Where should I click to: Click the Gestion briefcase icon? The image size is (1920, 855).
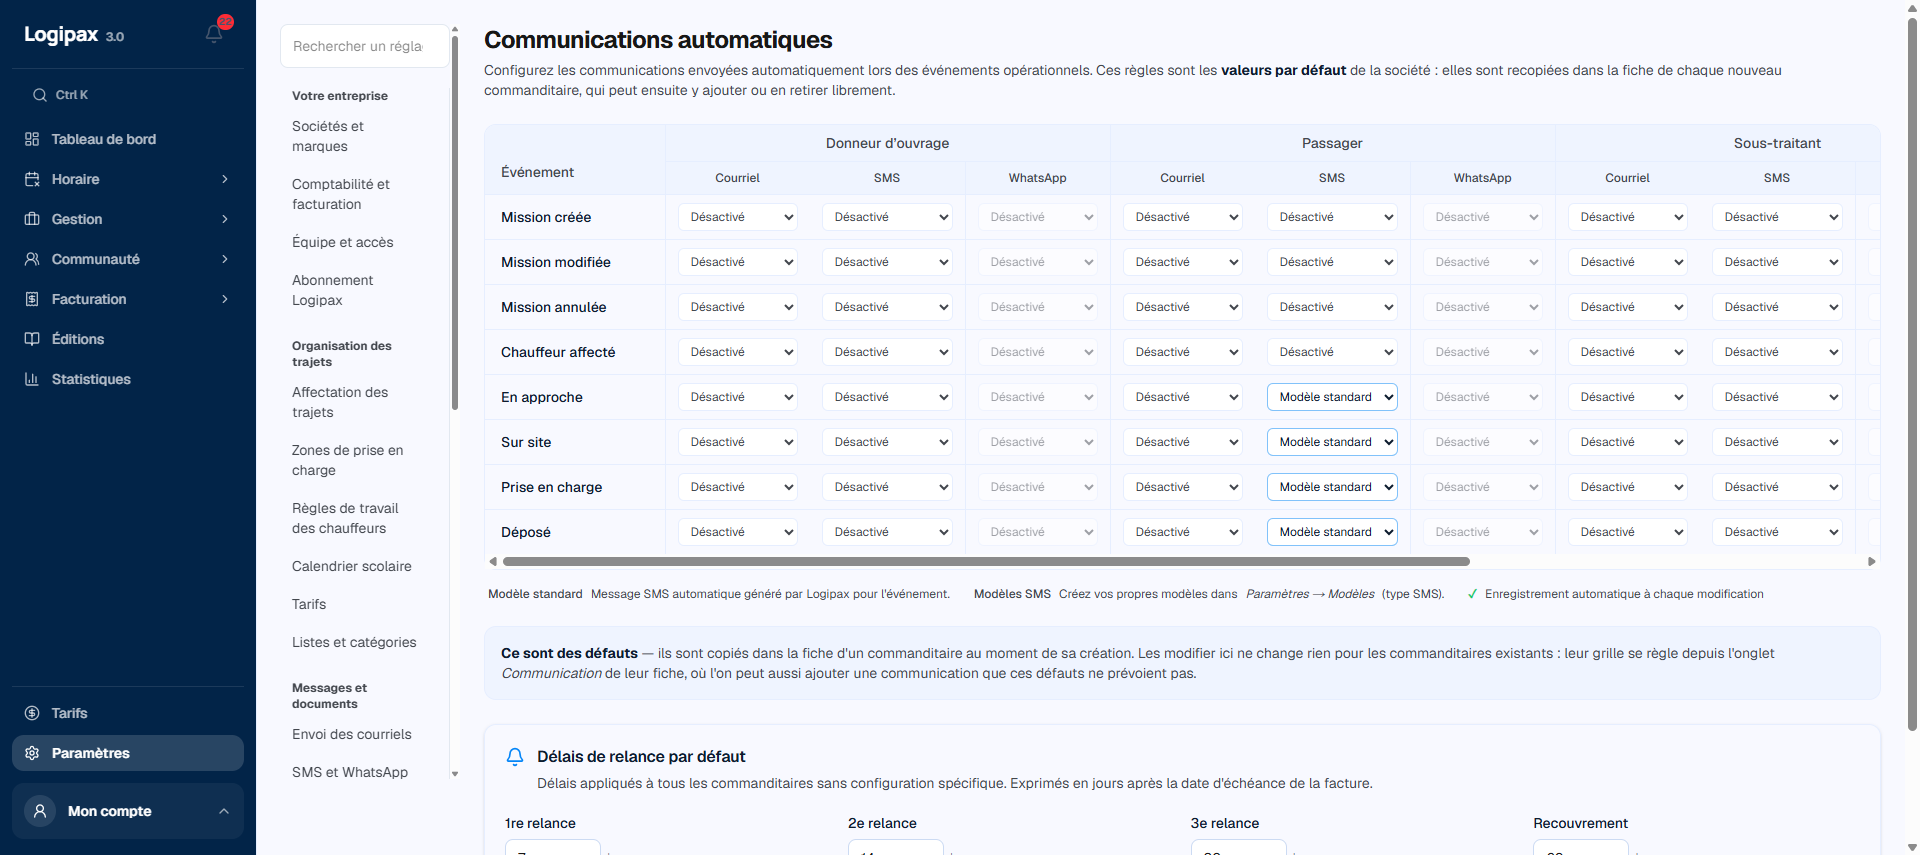(32, 219)
